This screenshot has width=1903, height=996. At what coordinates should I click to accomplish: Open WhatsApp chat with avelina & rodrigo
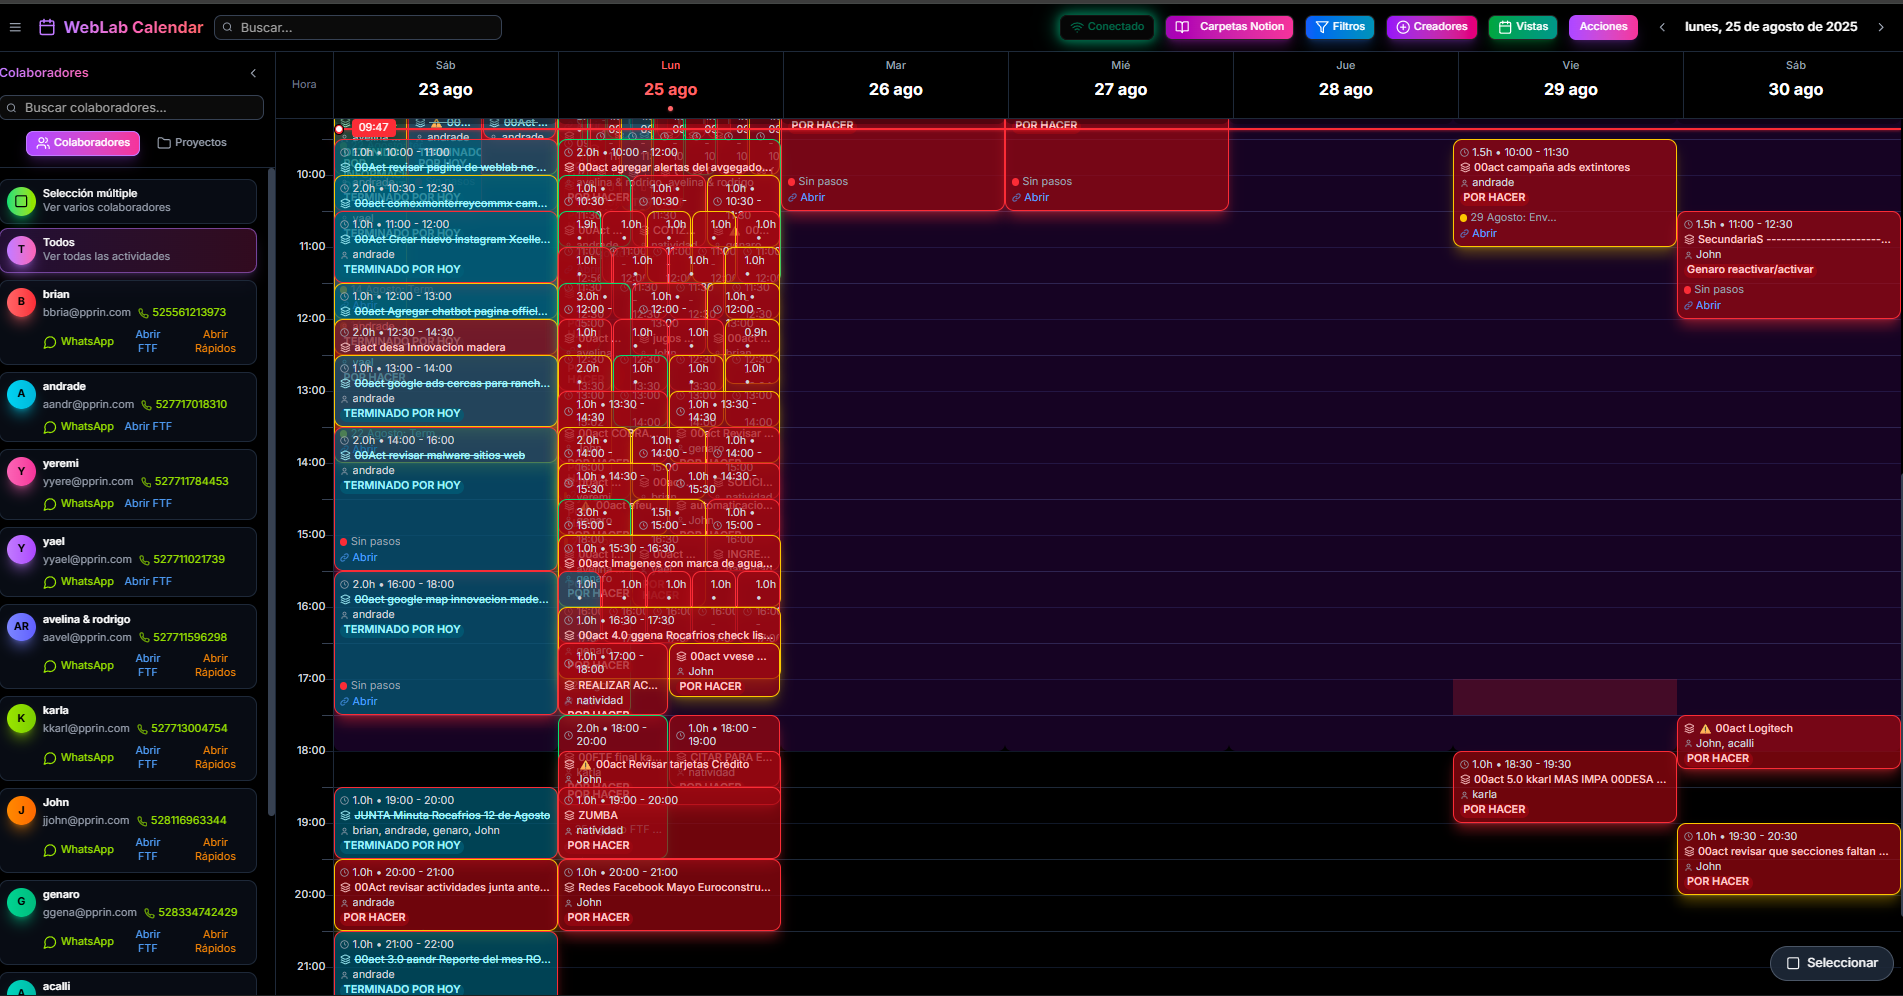(79, 665)
